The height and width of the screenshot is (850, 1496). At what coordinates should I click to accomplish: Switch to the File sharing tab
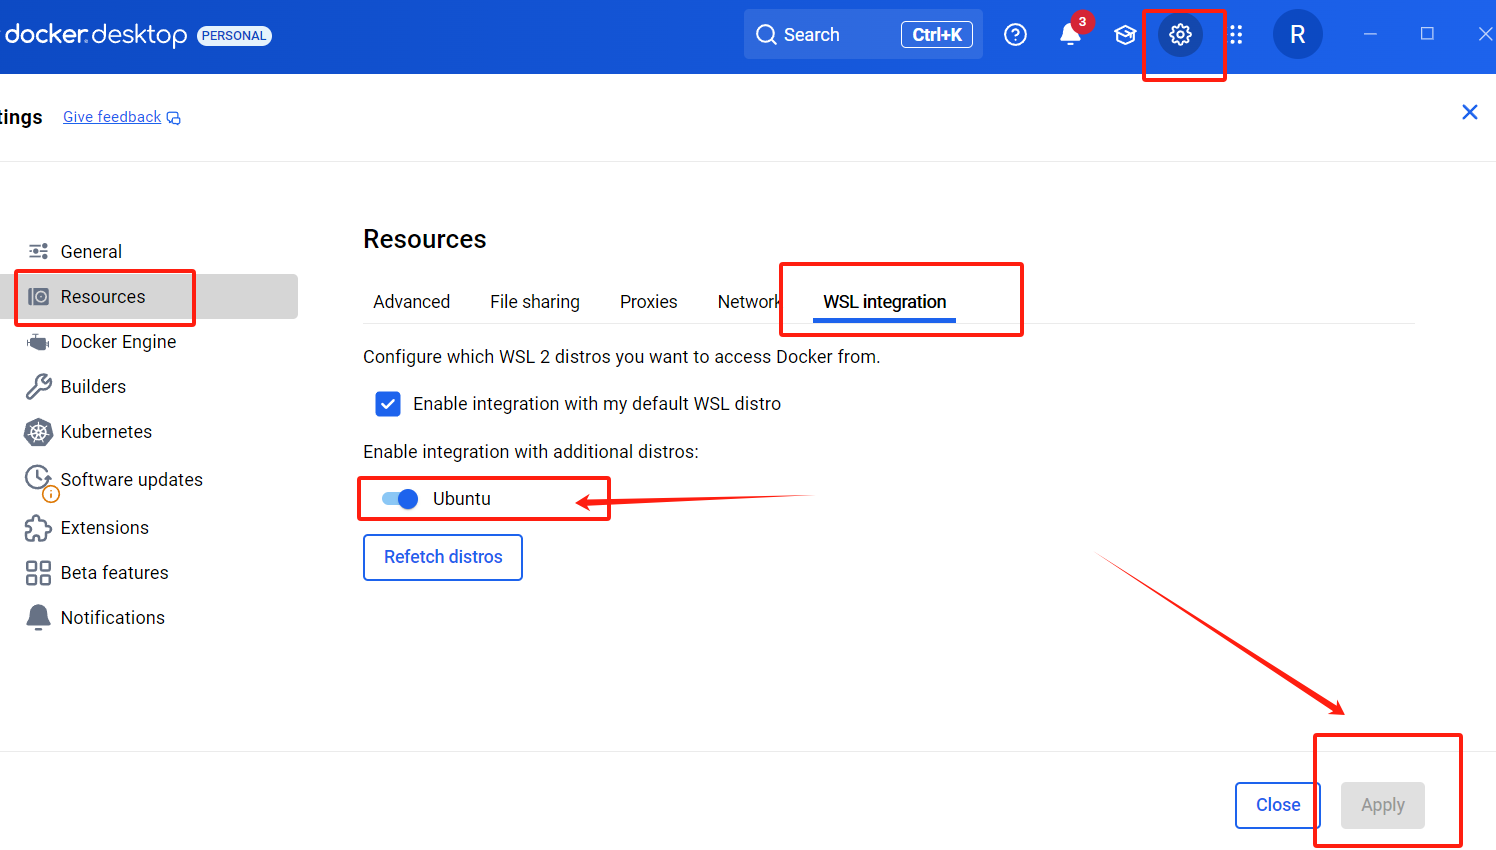535,302
